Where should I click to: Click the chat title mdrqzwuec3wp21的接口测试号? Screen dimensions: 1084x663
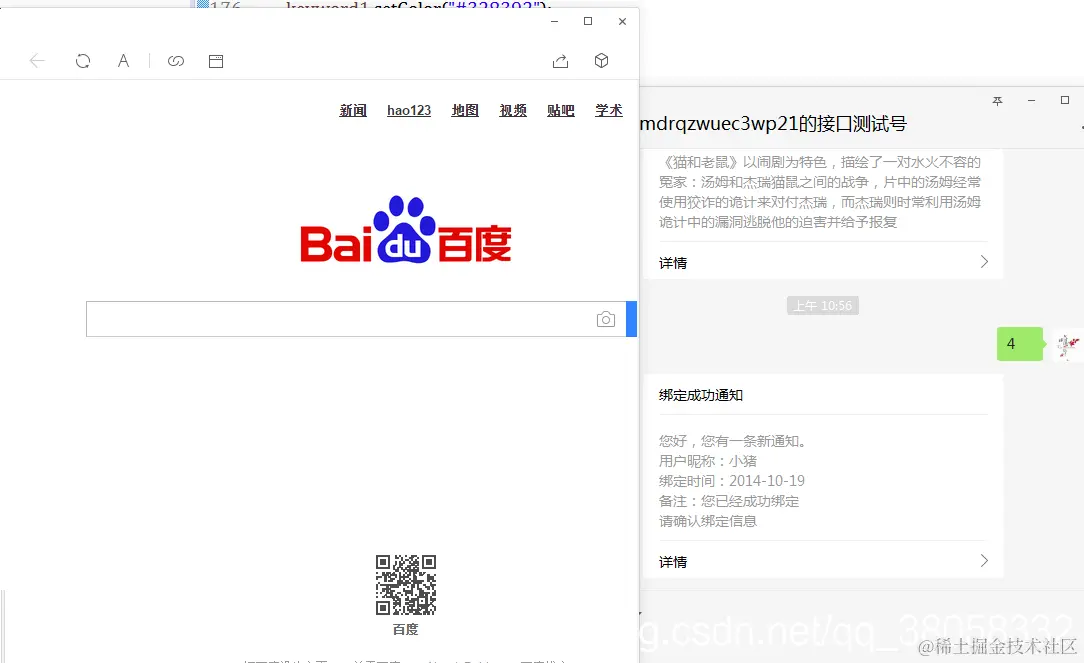pos(773,124)
